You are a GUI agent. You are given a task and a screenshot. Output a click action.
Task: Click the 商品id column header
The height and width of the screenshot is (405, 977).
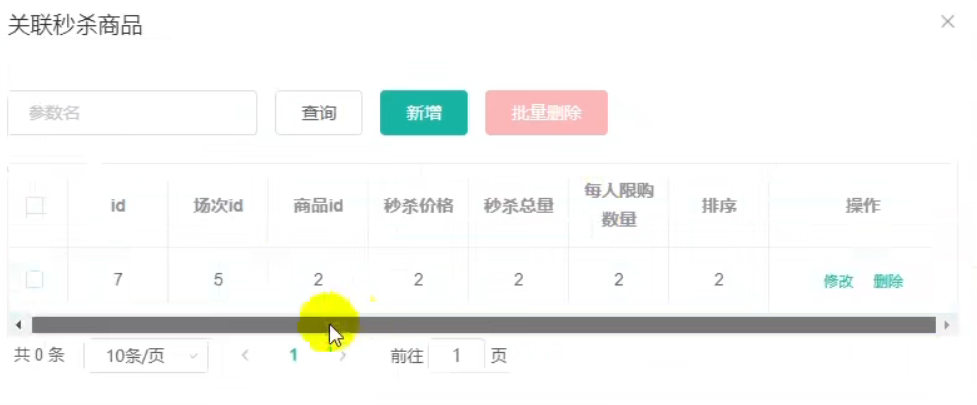(318, 206)
